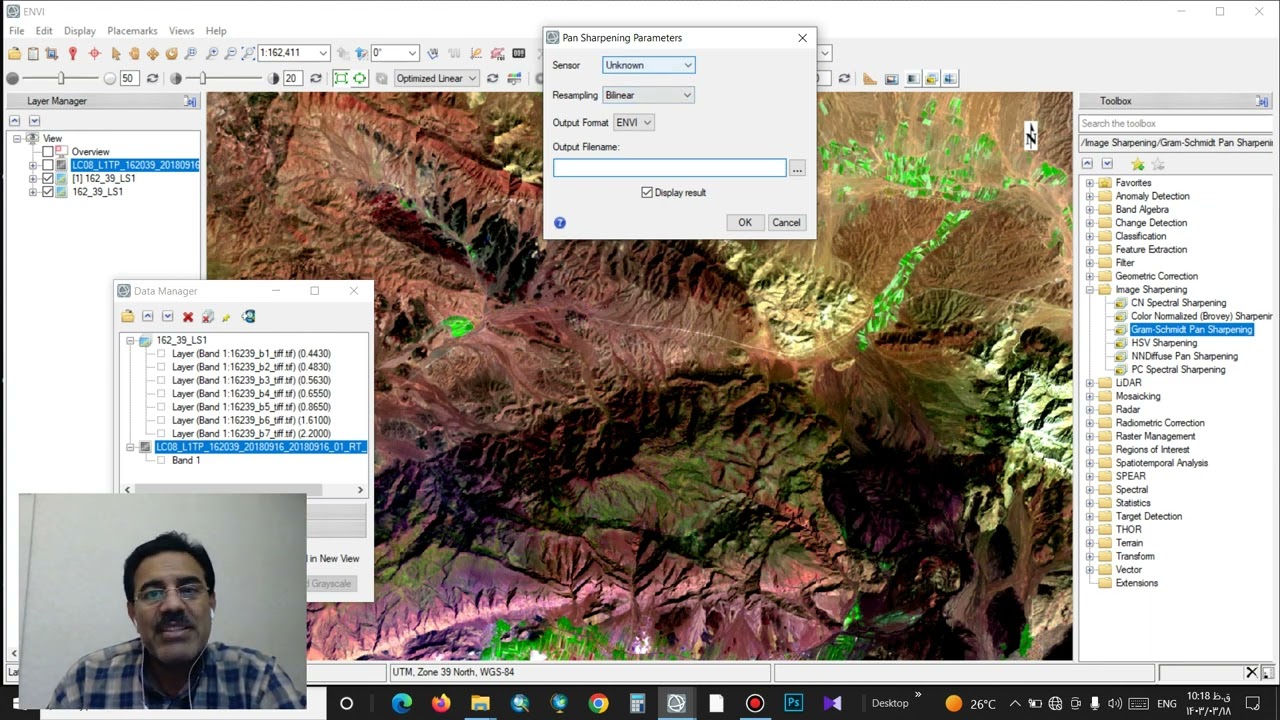Open the Help menu

point(216,31)
